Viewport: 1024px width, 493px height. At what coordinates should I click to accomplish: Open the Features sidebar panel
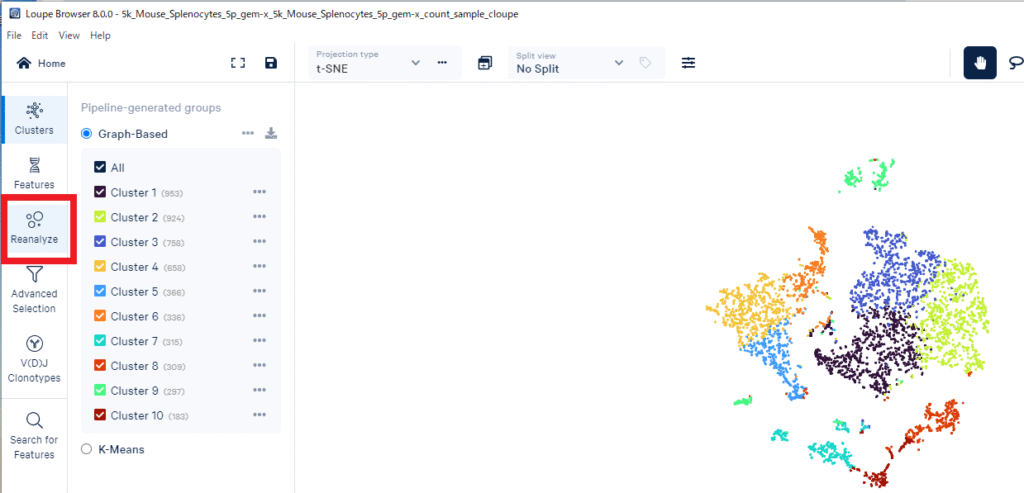tap(34, 172)
